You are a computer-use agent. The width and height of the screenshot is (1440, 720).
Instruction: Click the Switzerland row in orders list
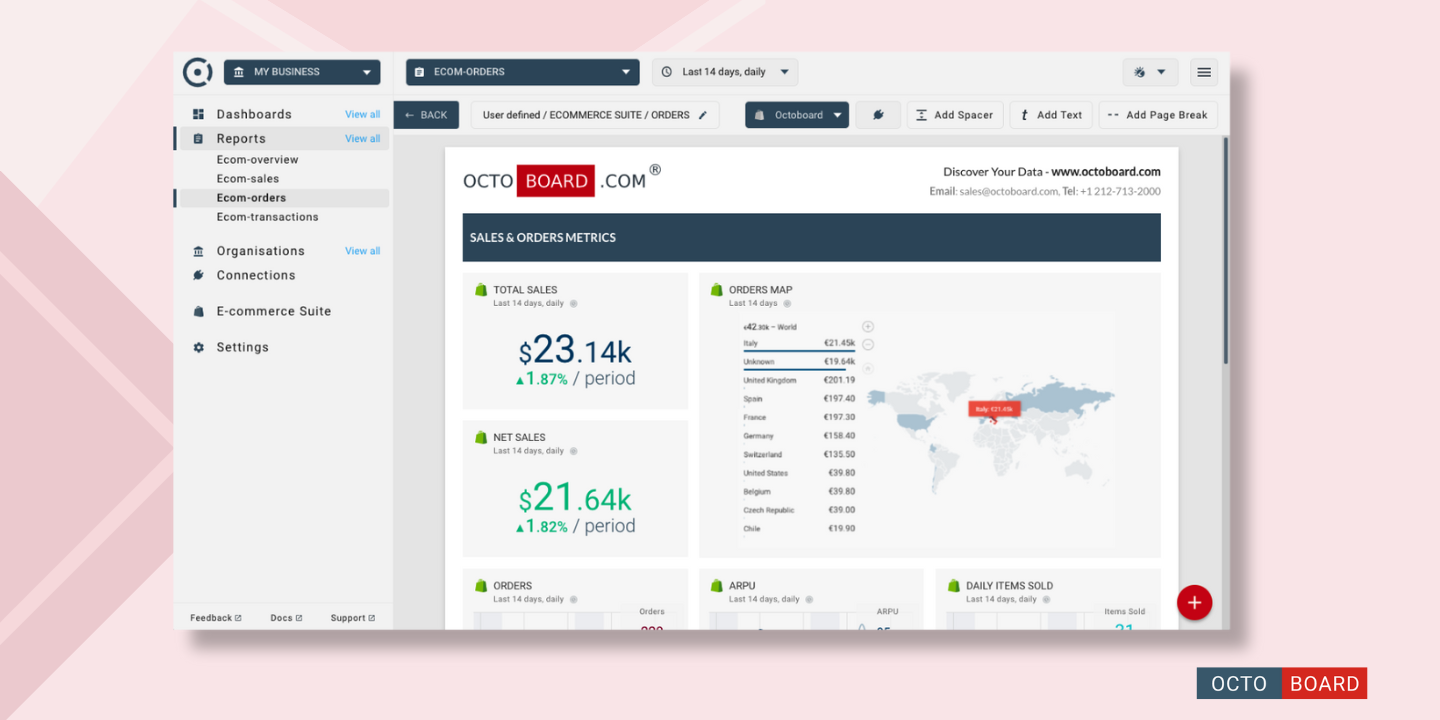pyautogui.click(x=799, y=454)
